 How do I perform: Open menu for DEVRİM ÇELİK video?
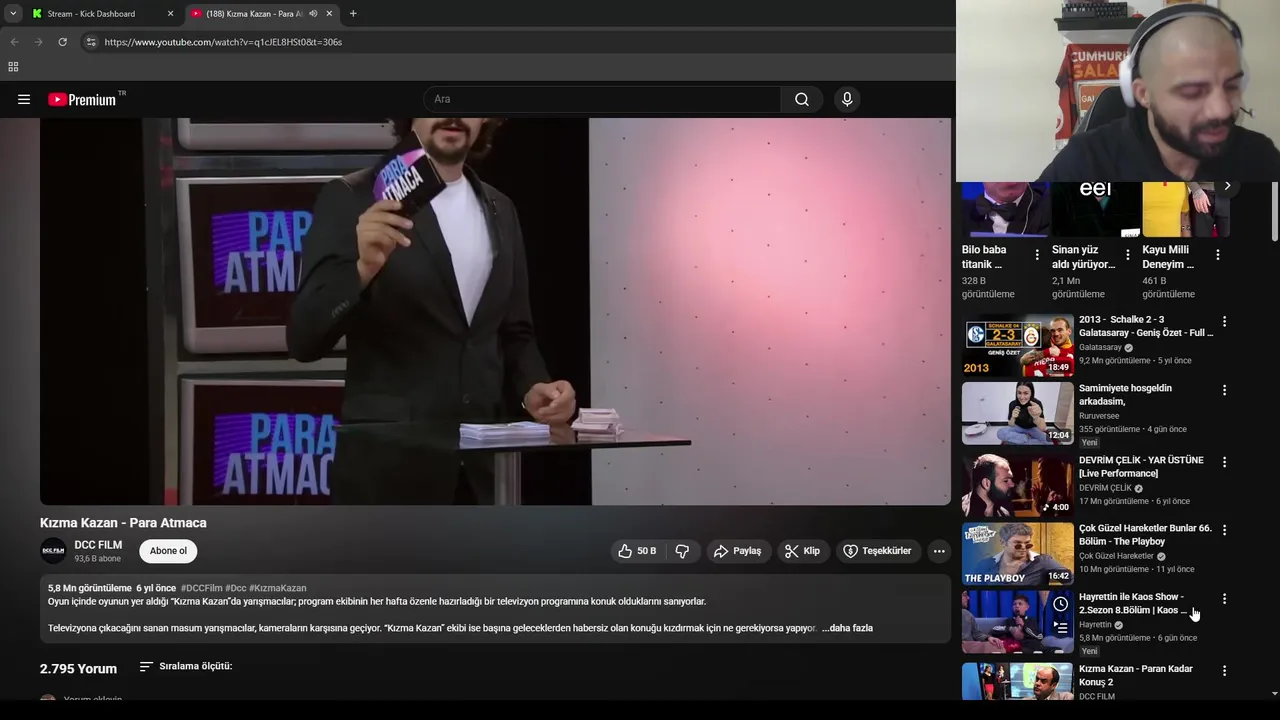pos(1224,462)
